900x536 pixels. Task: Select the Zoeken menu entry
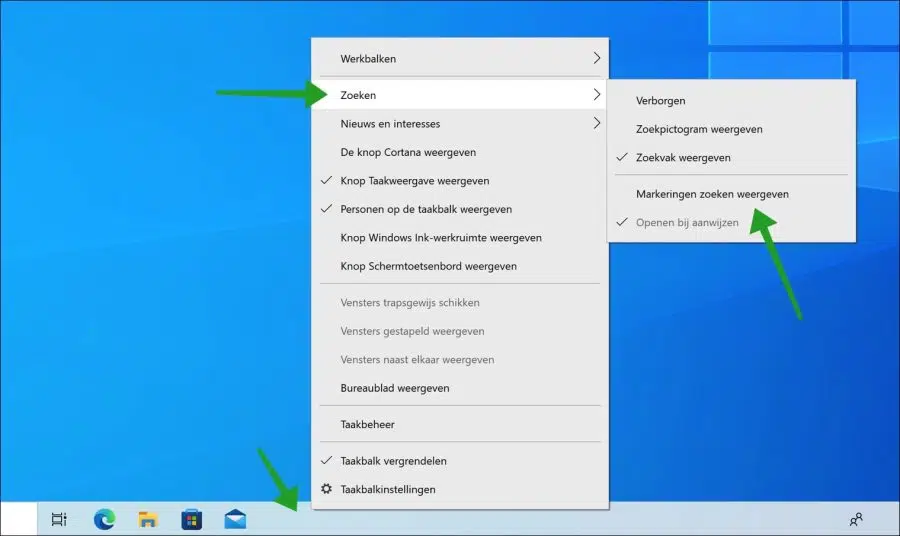point(460,95)
